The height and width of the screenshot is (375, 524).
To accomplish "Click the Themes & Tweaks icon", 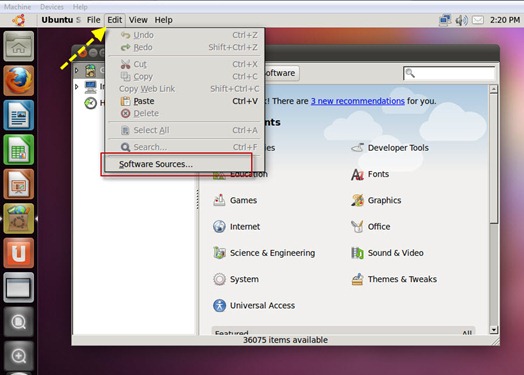I will 357,279.
